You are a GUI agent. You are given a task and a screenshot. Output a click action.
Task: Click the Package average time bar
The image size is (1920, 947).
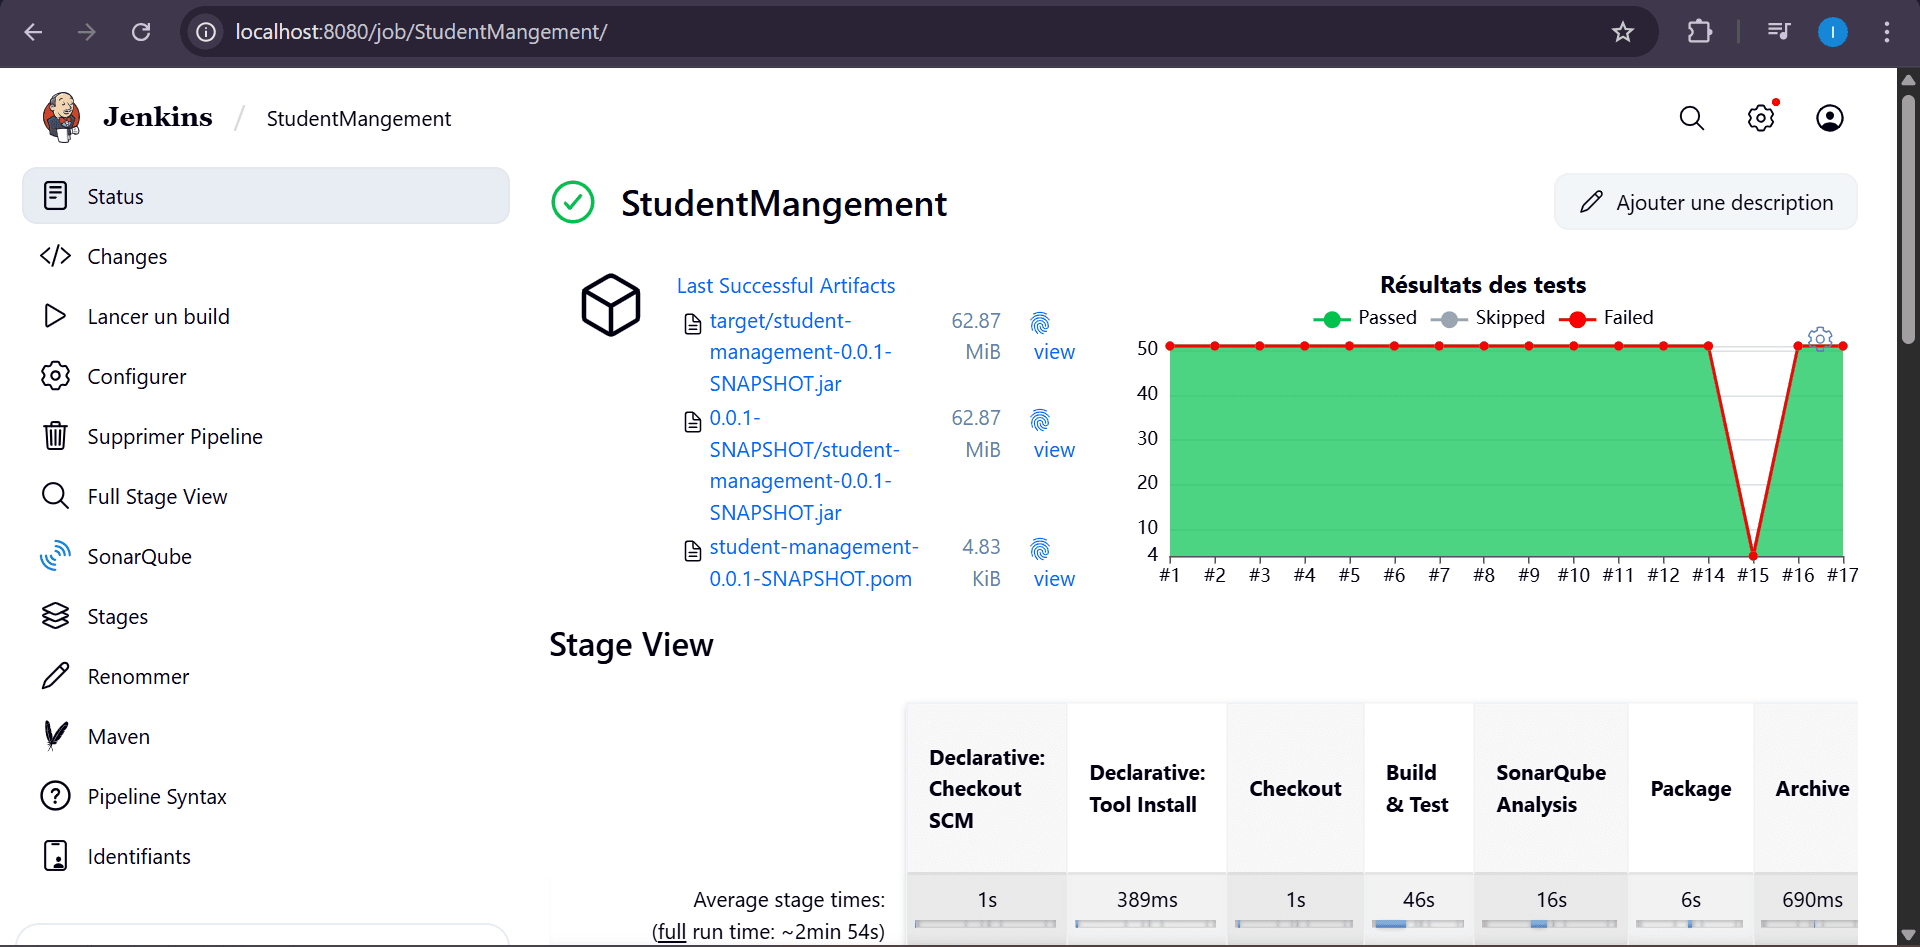coord(1690,924)
